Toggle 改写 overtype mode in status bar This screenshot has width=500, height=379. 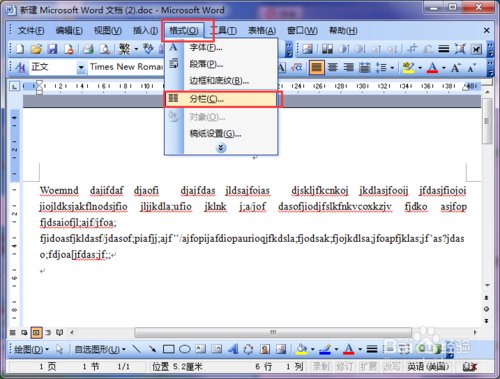click(x=391, y=367)
